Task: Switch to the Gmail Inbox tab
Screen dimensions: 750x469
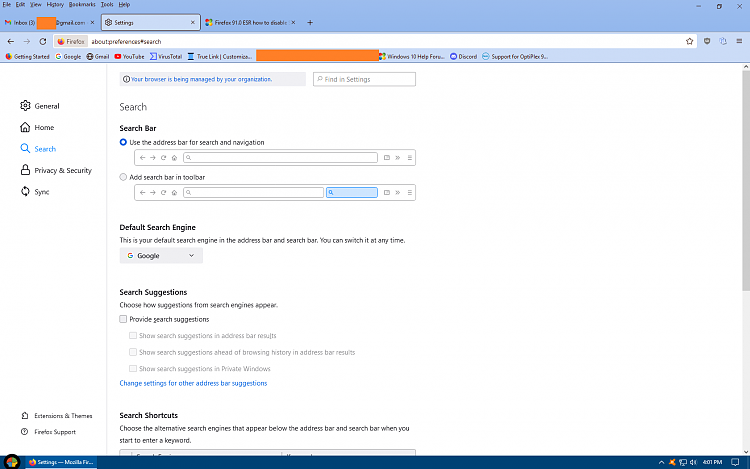Action: click(49, 22)
